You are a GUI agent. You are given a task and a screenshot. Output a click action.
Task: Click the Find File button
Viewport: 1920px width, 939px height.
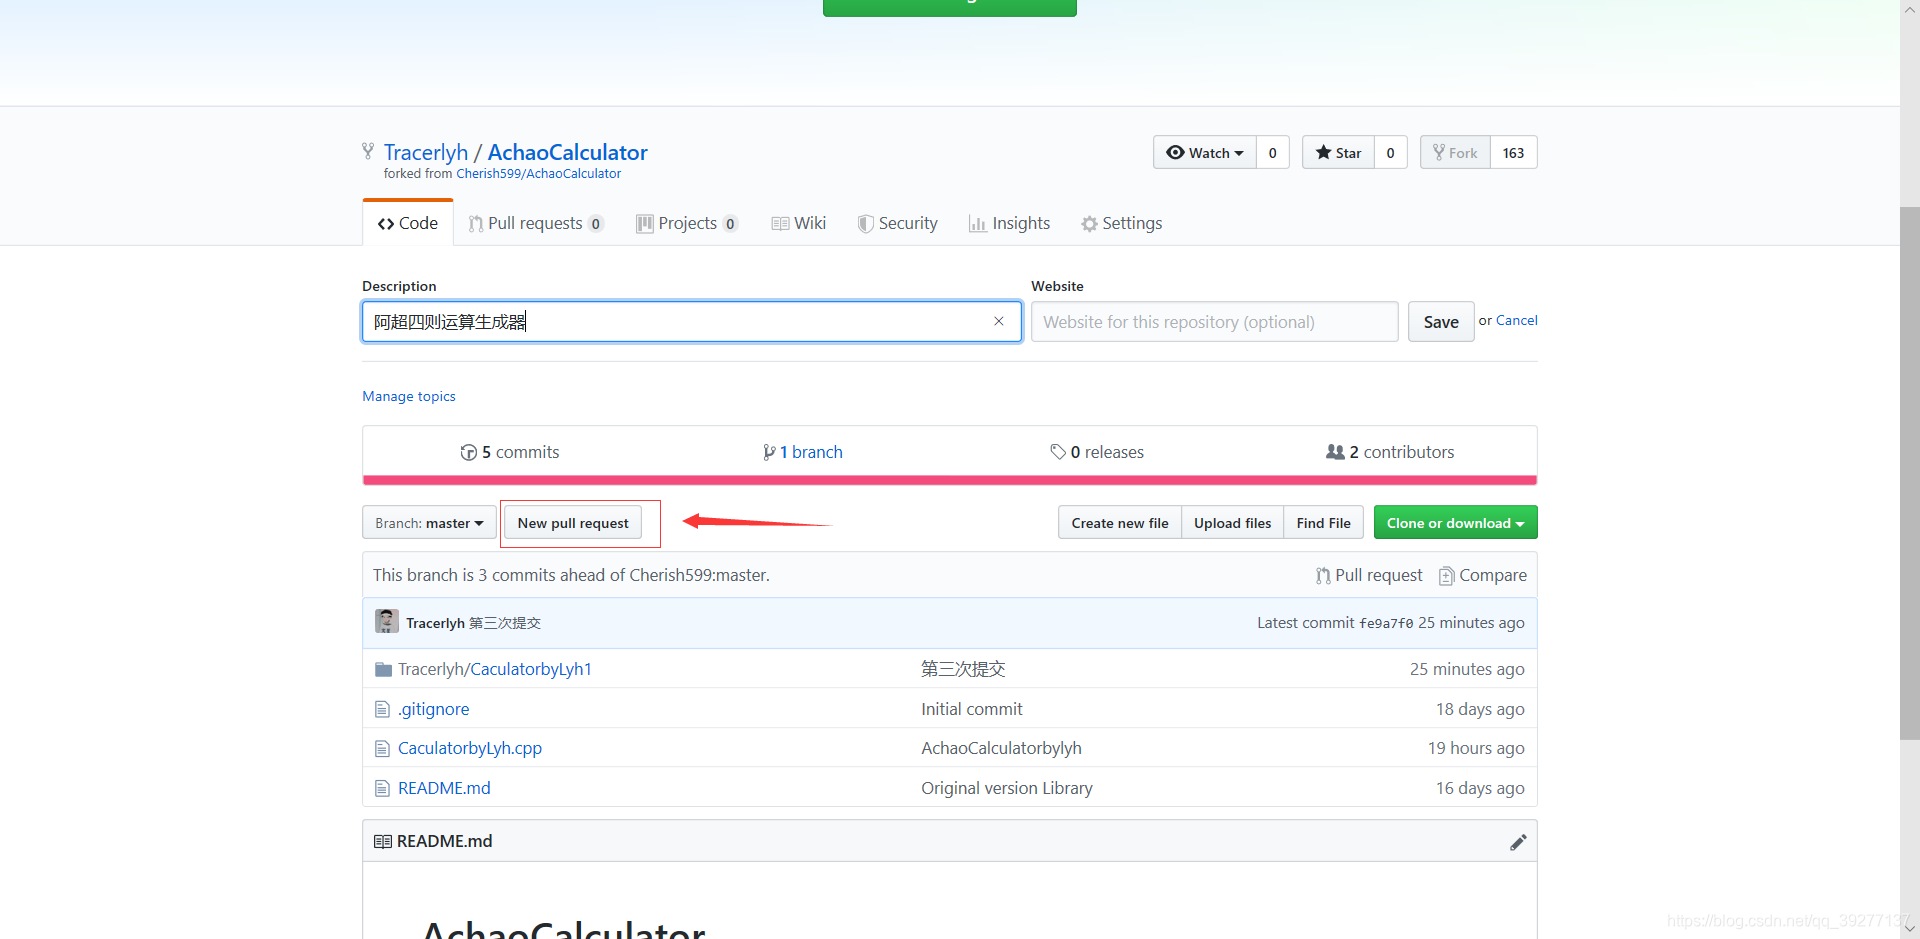coord(1323,523)
